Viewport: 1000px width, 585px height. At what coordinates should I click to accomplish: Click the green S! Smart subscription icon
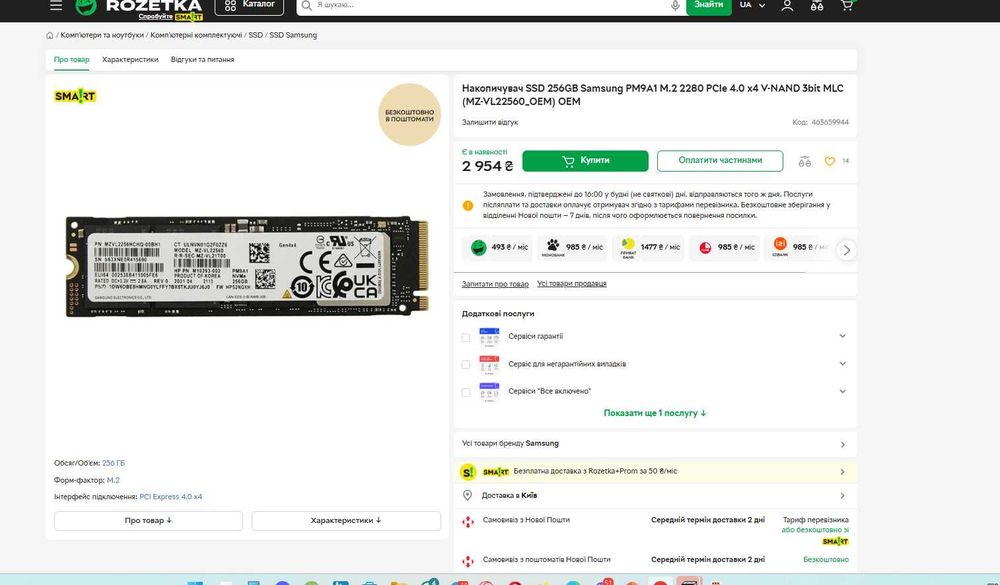tap(468, 472)
